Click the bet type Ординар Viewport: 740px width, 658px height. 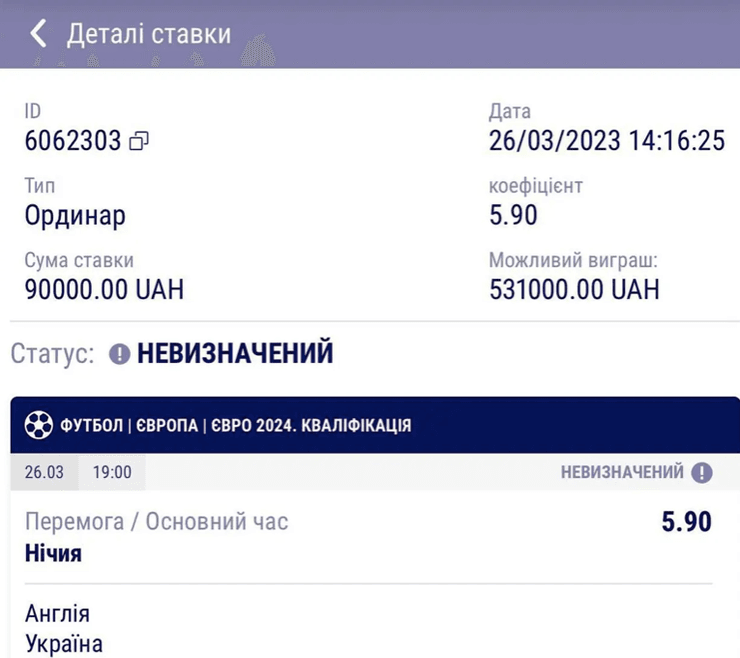[75, 215]
